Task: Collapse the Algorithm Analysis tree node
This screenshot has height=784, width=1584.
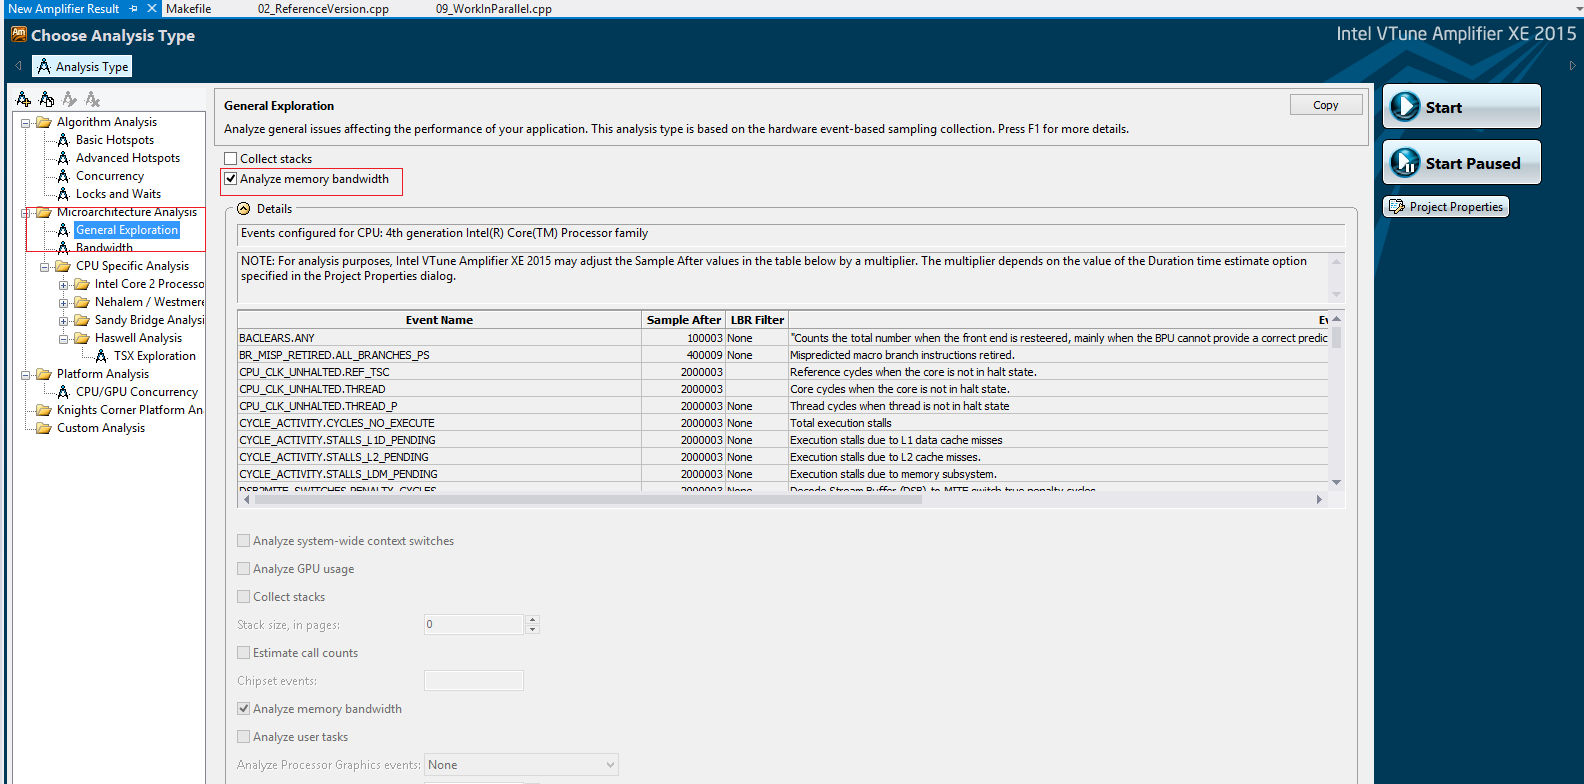Action: tap(26, 123)
